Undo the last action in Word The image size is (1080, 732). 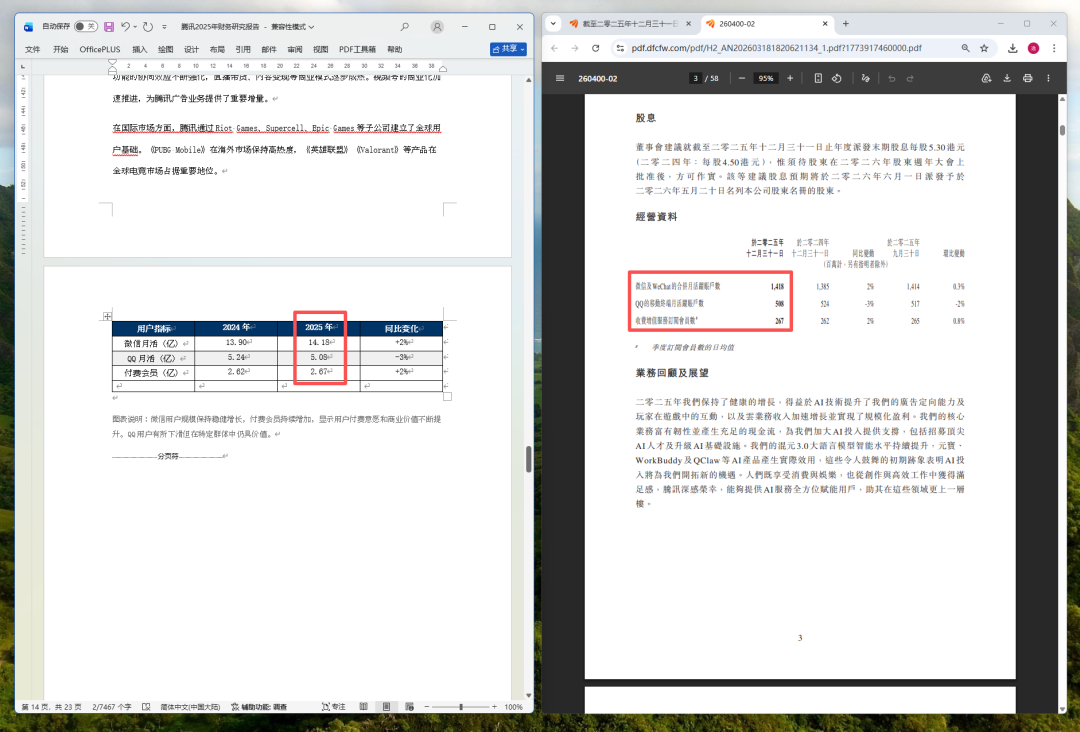coord(125,27)
